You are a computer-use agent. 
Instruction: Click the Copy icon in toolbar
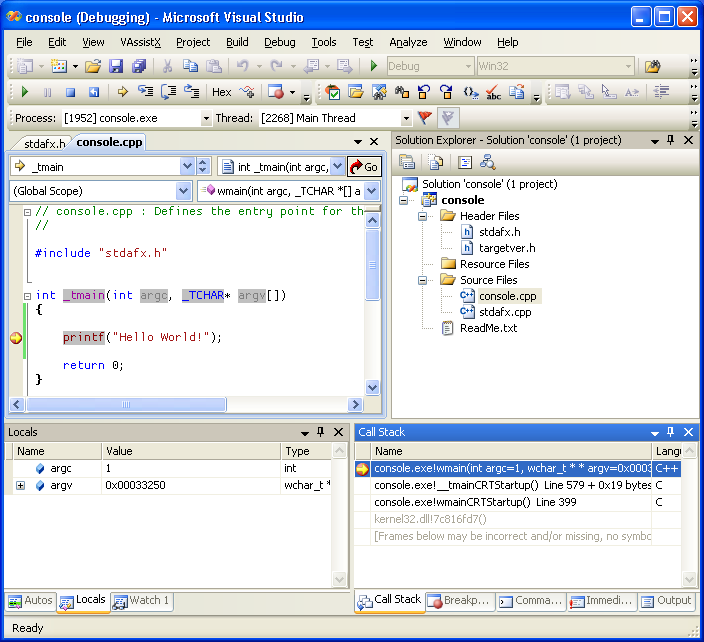pos(190,66)
